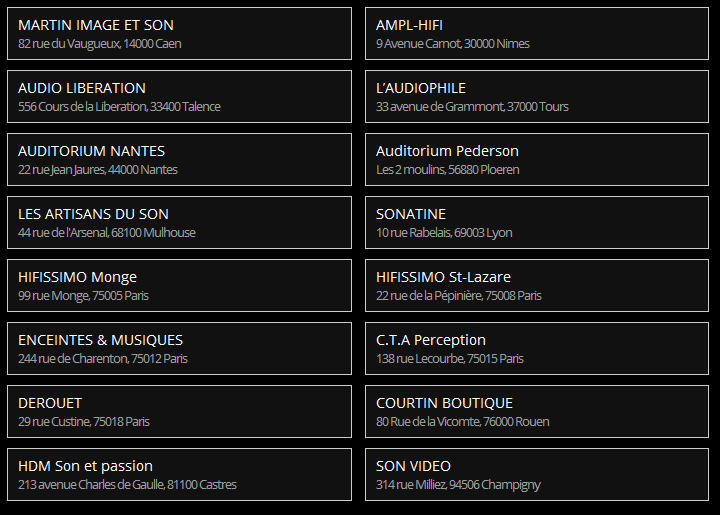Click the C.T.A Perception dealer card
Viewport: 720px width, 515px height.
537,348
